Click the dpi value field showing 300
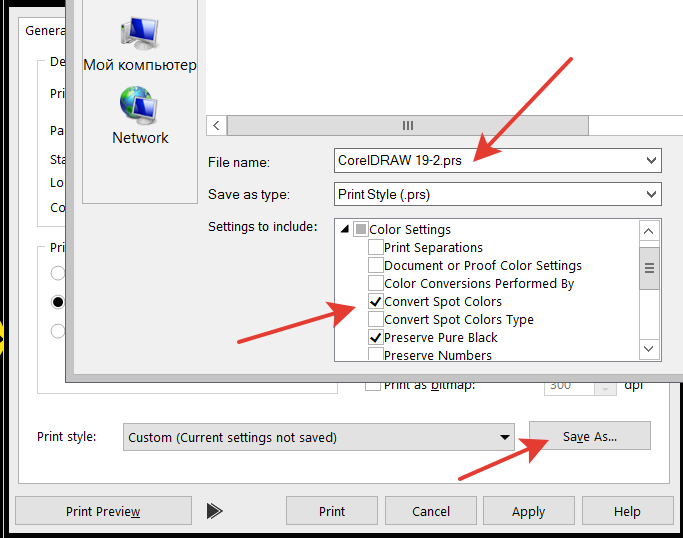Image resolution: width=683 pixels, height=538 pixels. (569, 388)
